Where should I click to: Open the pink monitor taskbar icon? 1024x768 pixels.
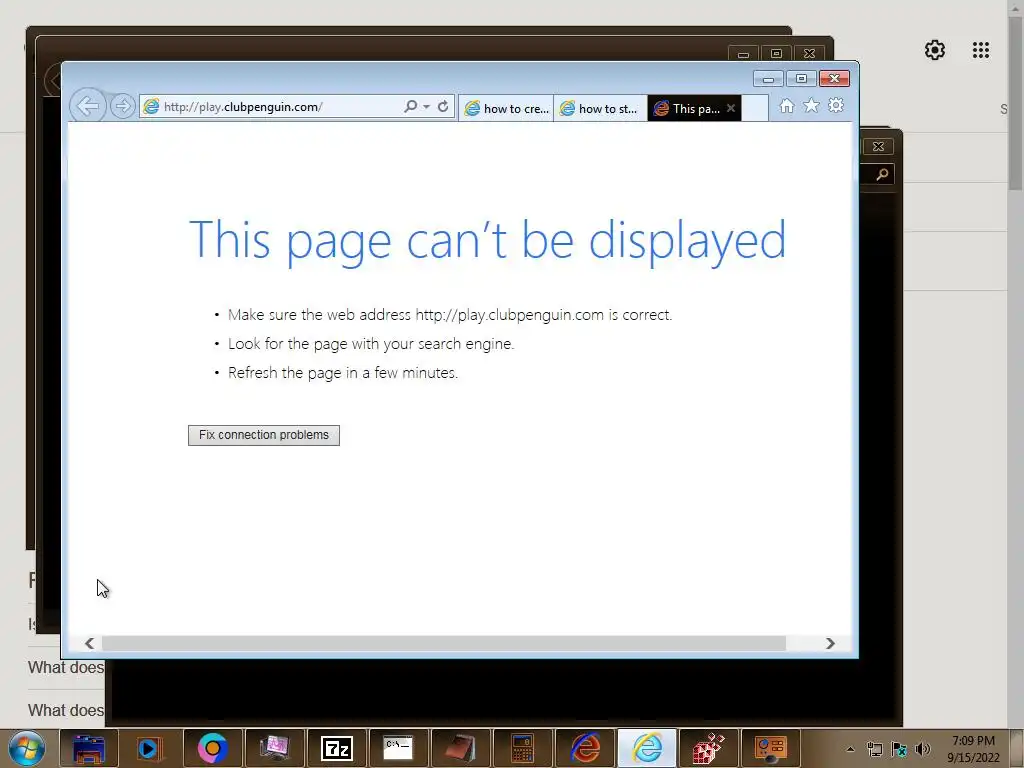pyautogui.click(x=274, y=748)
